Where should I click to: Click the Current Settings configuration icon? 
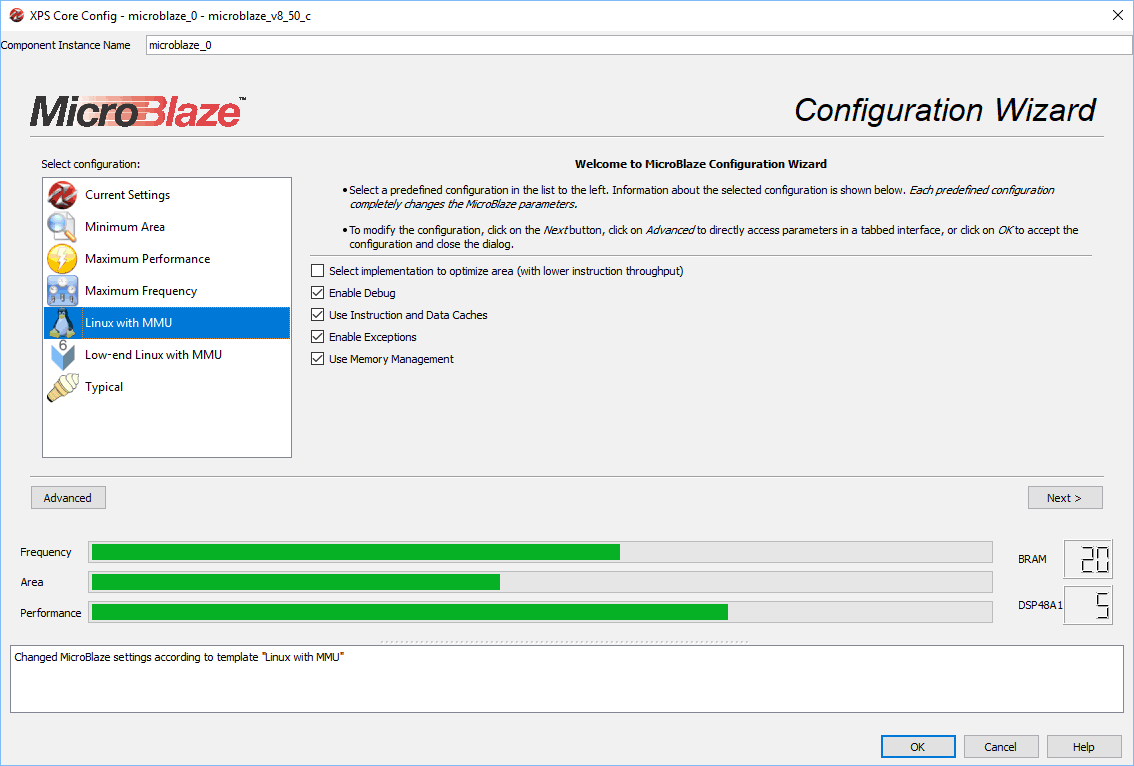click(x=62, y=195)
